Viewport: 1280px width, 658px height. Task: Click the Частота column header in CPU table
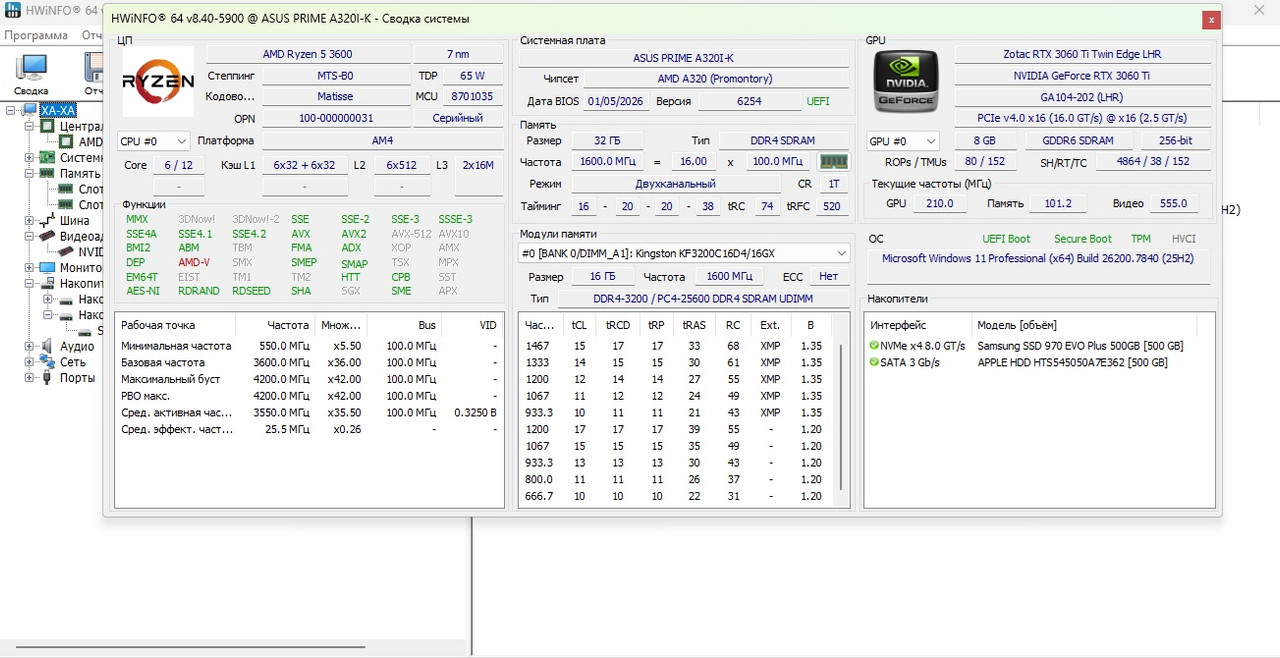(274, 325)
